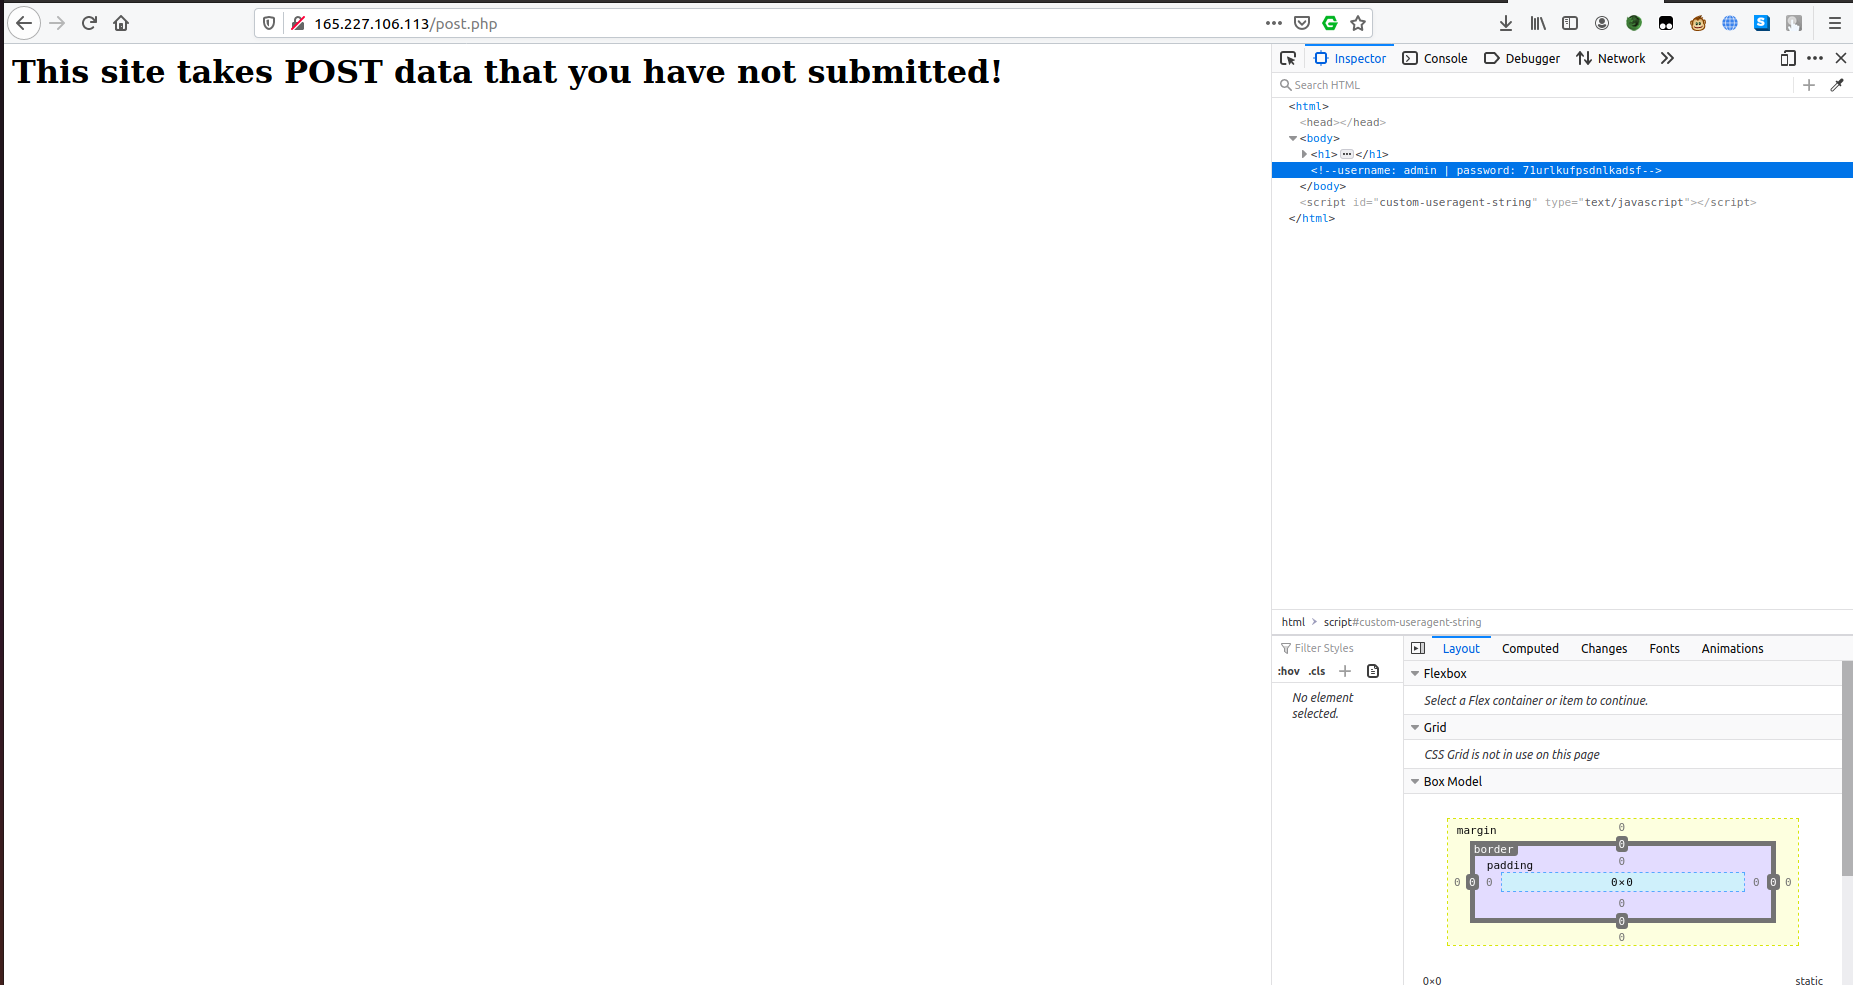Click the eyedropper color picker icon

pos(1837,85)
